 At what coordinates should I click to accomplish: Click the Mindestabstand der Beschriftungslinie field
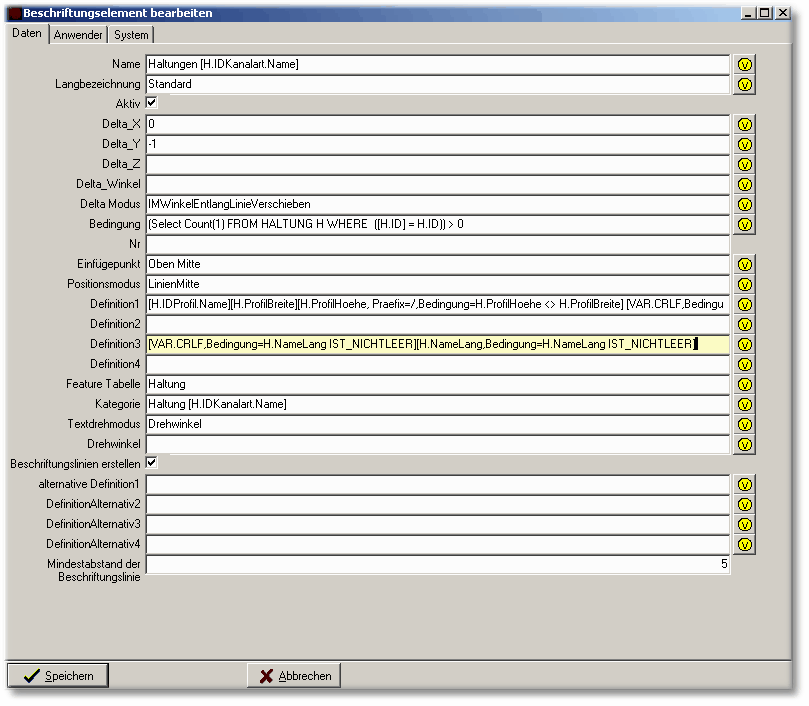click(x=437, y=564)
